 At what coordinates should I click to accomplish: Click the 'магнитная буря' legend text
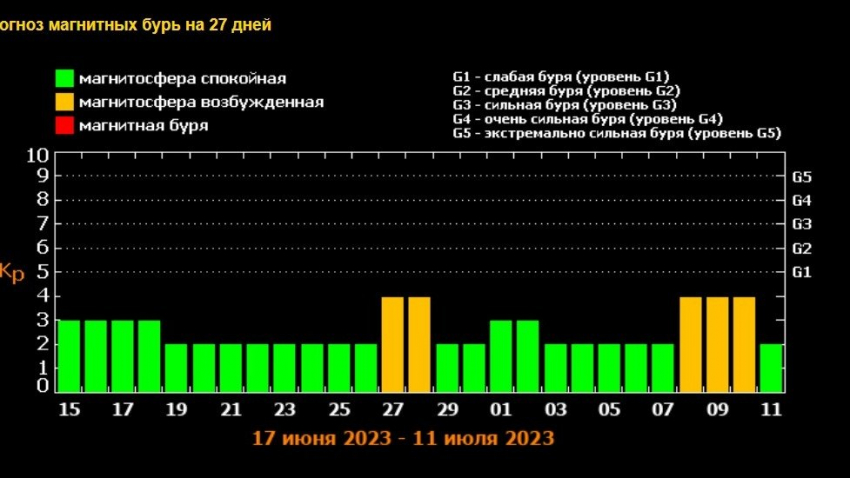(143, 125)
